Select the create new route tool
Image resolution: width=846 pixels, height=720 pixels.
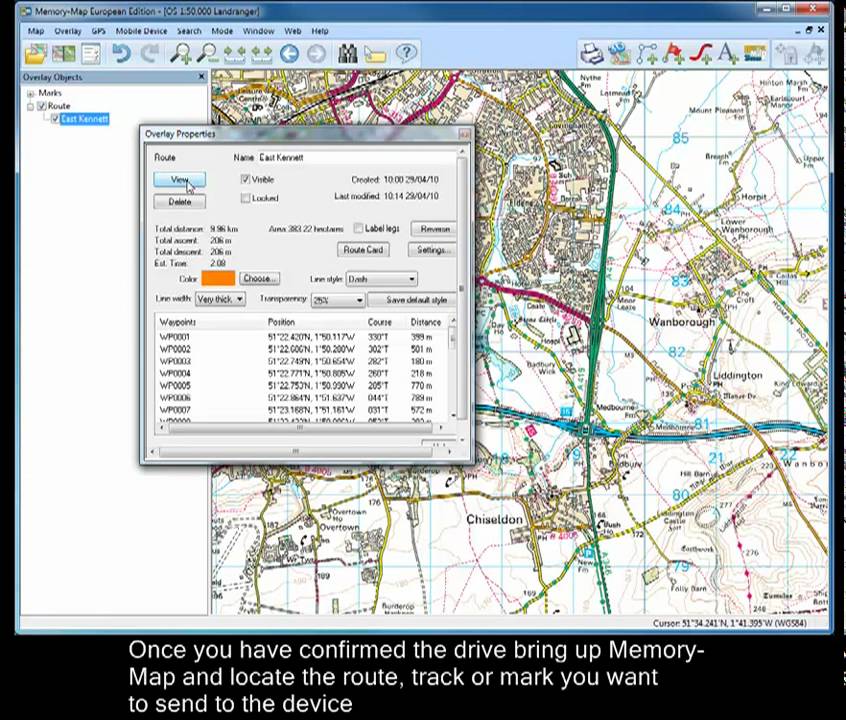(x=647, y=53)
